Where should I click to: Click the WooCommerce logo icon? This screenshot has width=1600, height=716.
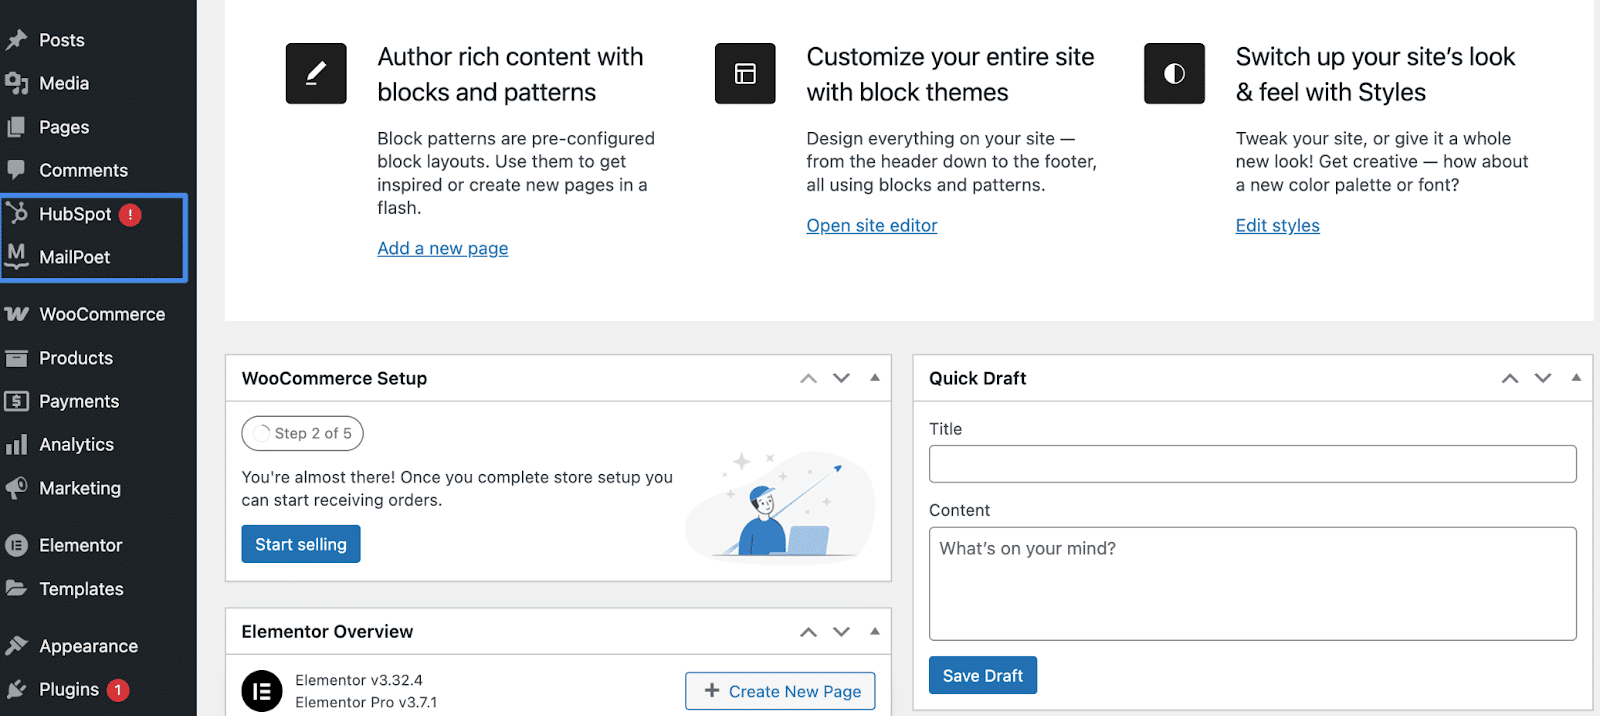click(16, 314)
